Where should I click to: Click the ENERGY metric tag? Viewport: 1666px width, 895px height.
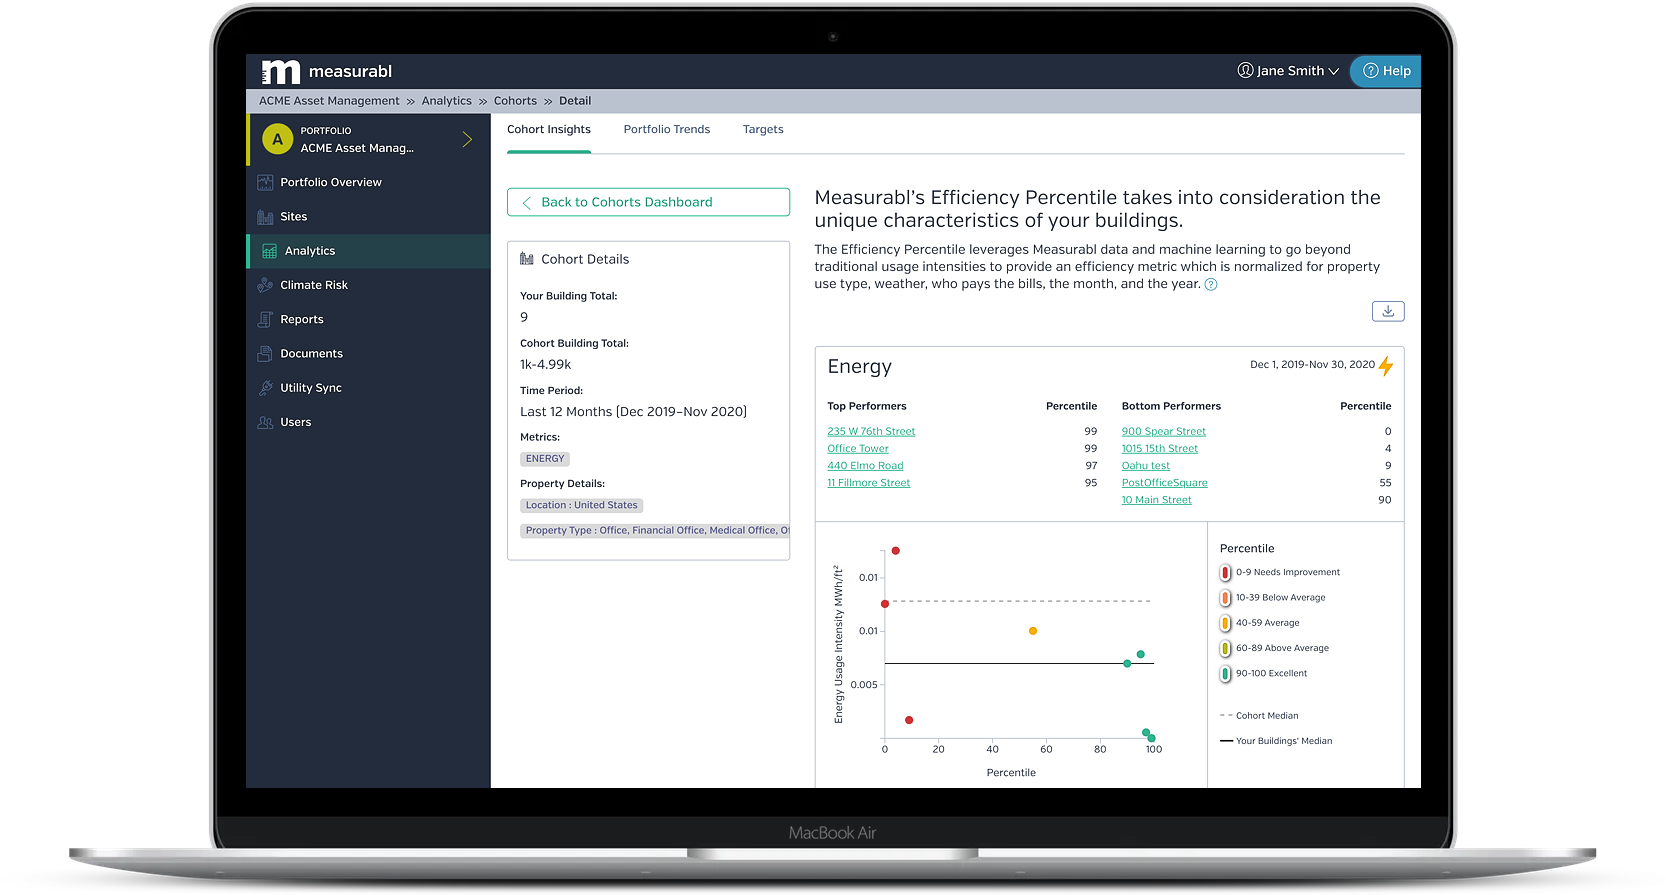point(545,459)
